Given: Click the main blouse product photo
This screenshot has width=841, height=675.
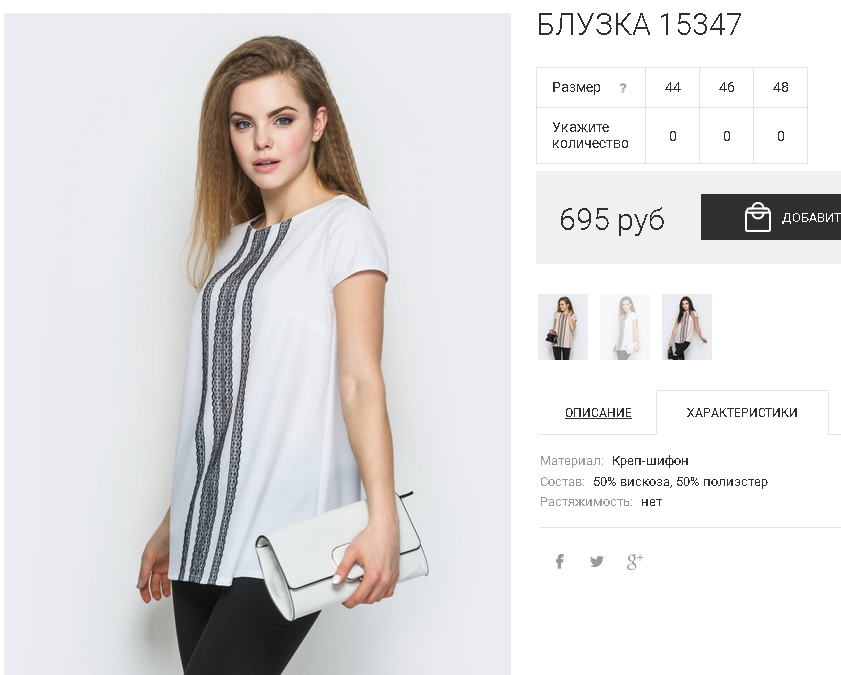Looking at the screenshot, I should point(257,344).
